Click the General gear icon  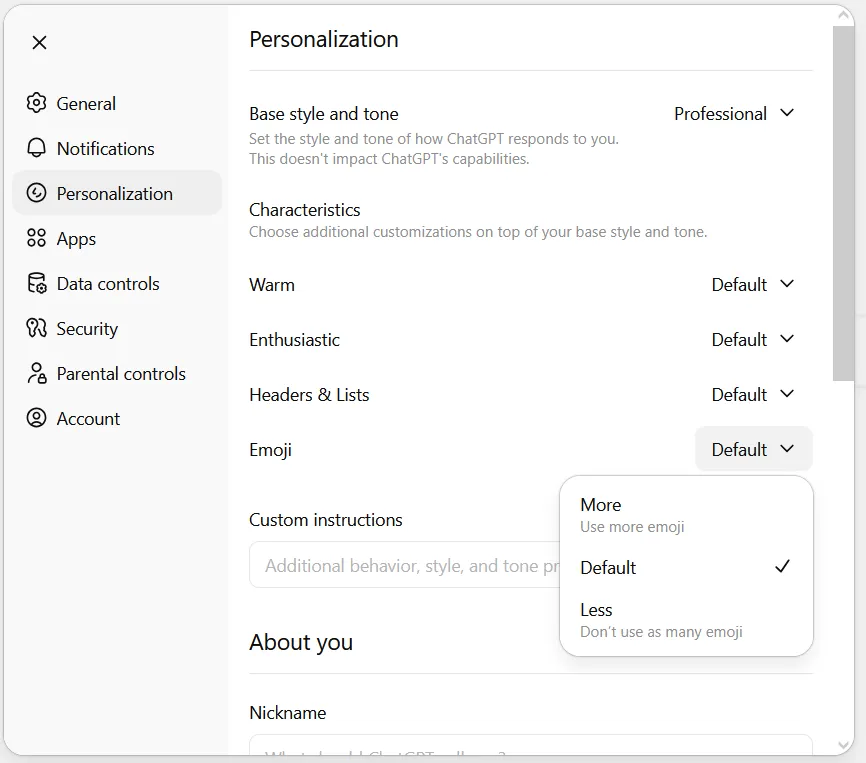click(x=37, y=103)
